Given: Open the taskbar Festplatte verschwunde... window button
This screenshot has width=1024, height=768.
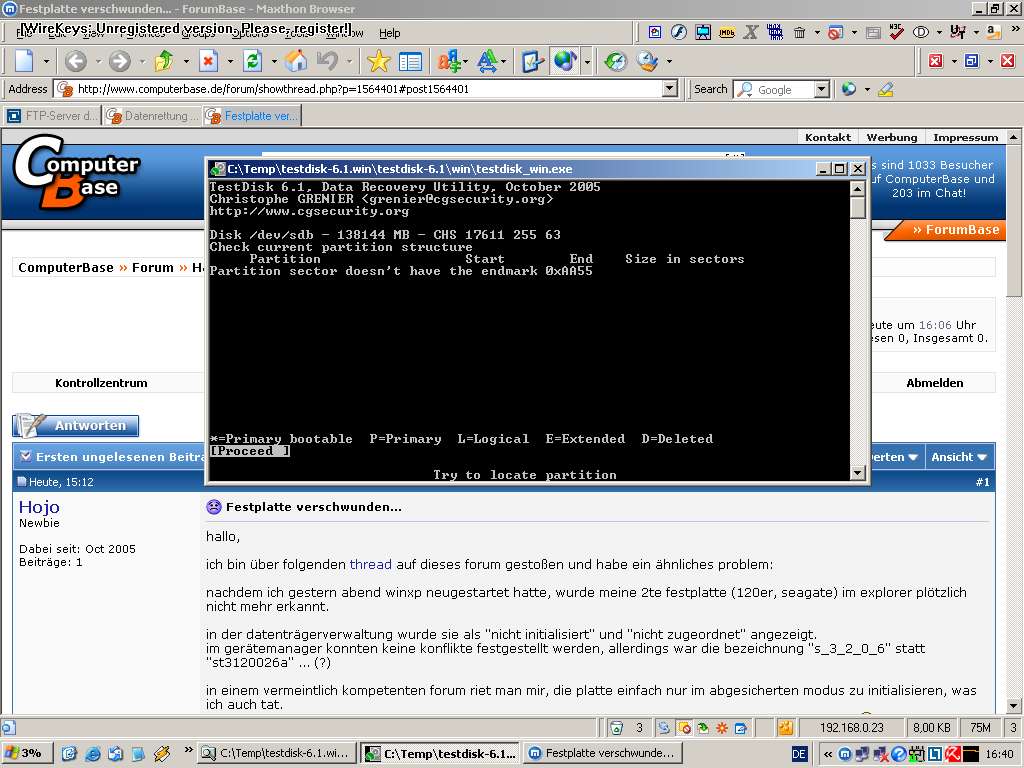Looking at the screenshot, I should [602, 753].
